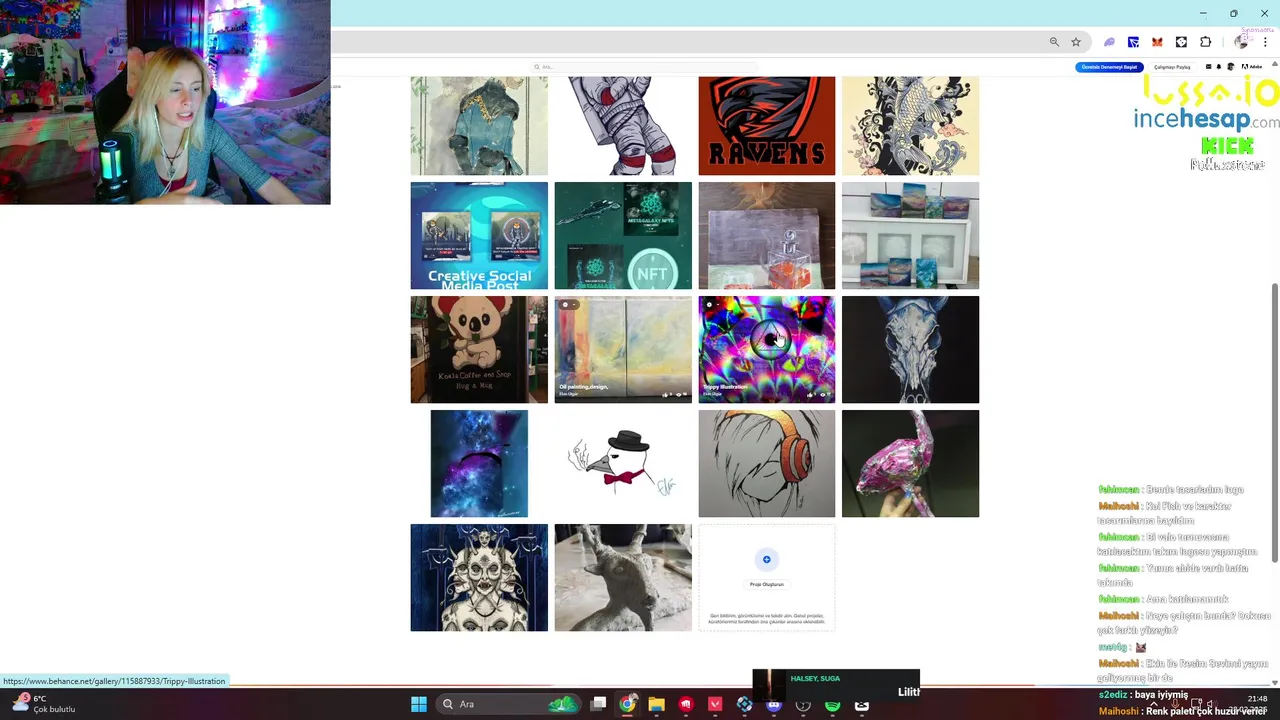This screenshot has width=1280, height=720.
Task: Open the small canvas paintings shelf project
Action: click(910, 235)
